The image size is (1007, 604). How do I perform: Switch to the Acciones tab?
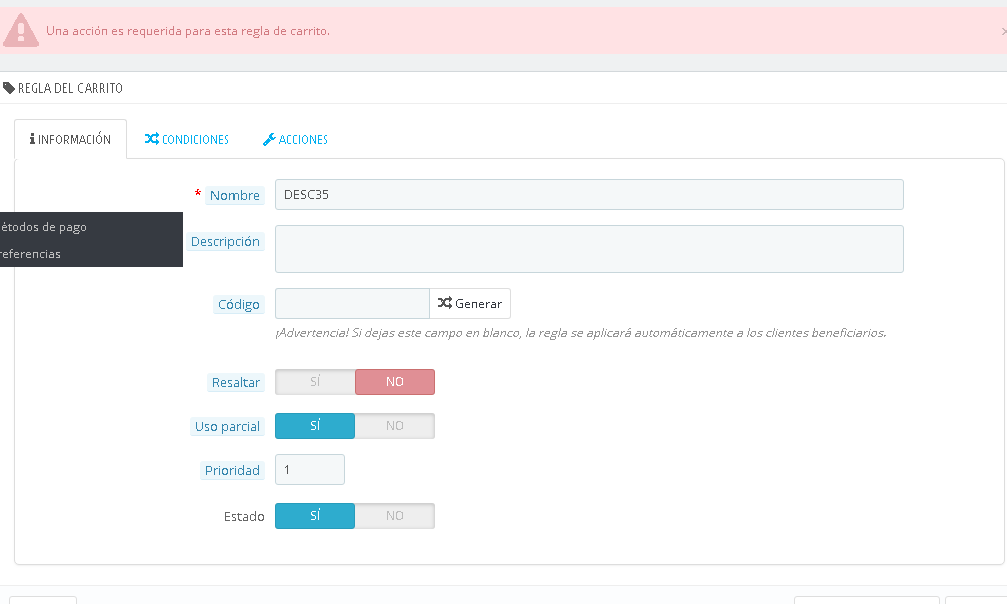click(295, 139)
